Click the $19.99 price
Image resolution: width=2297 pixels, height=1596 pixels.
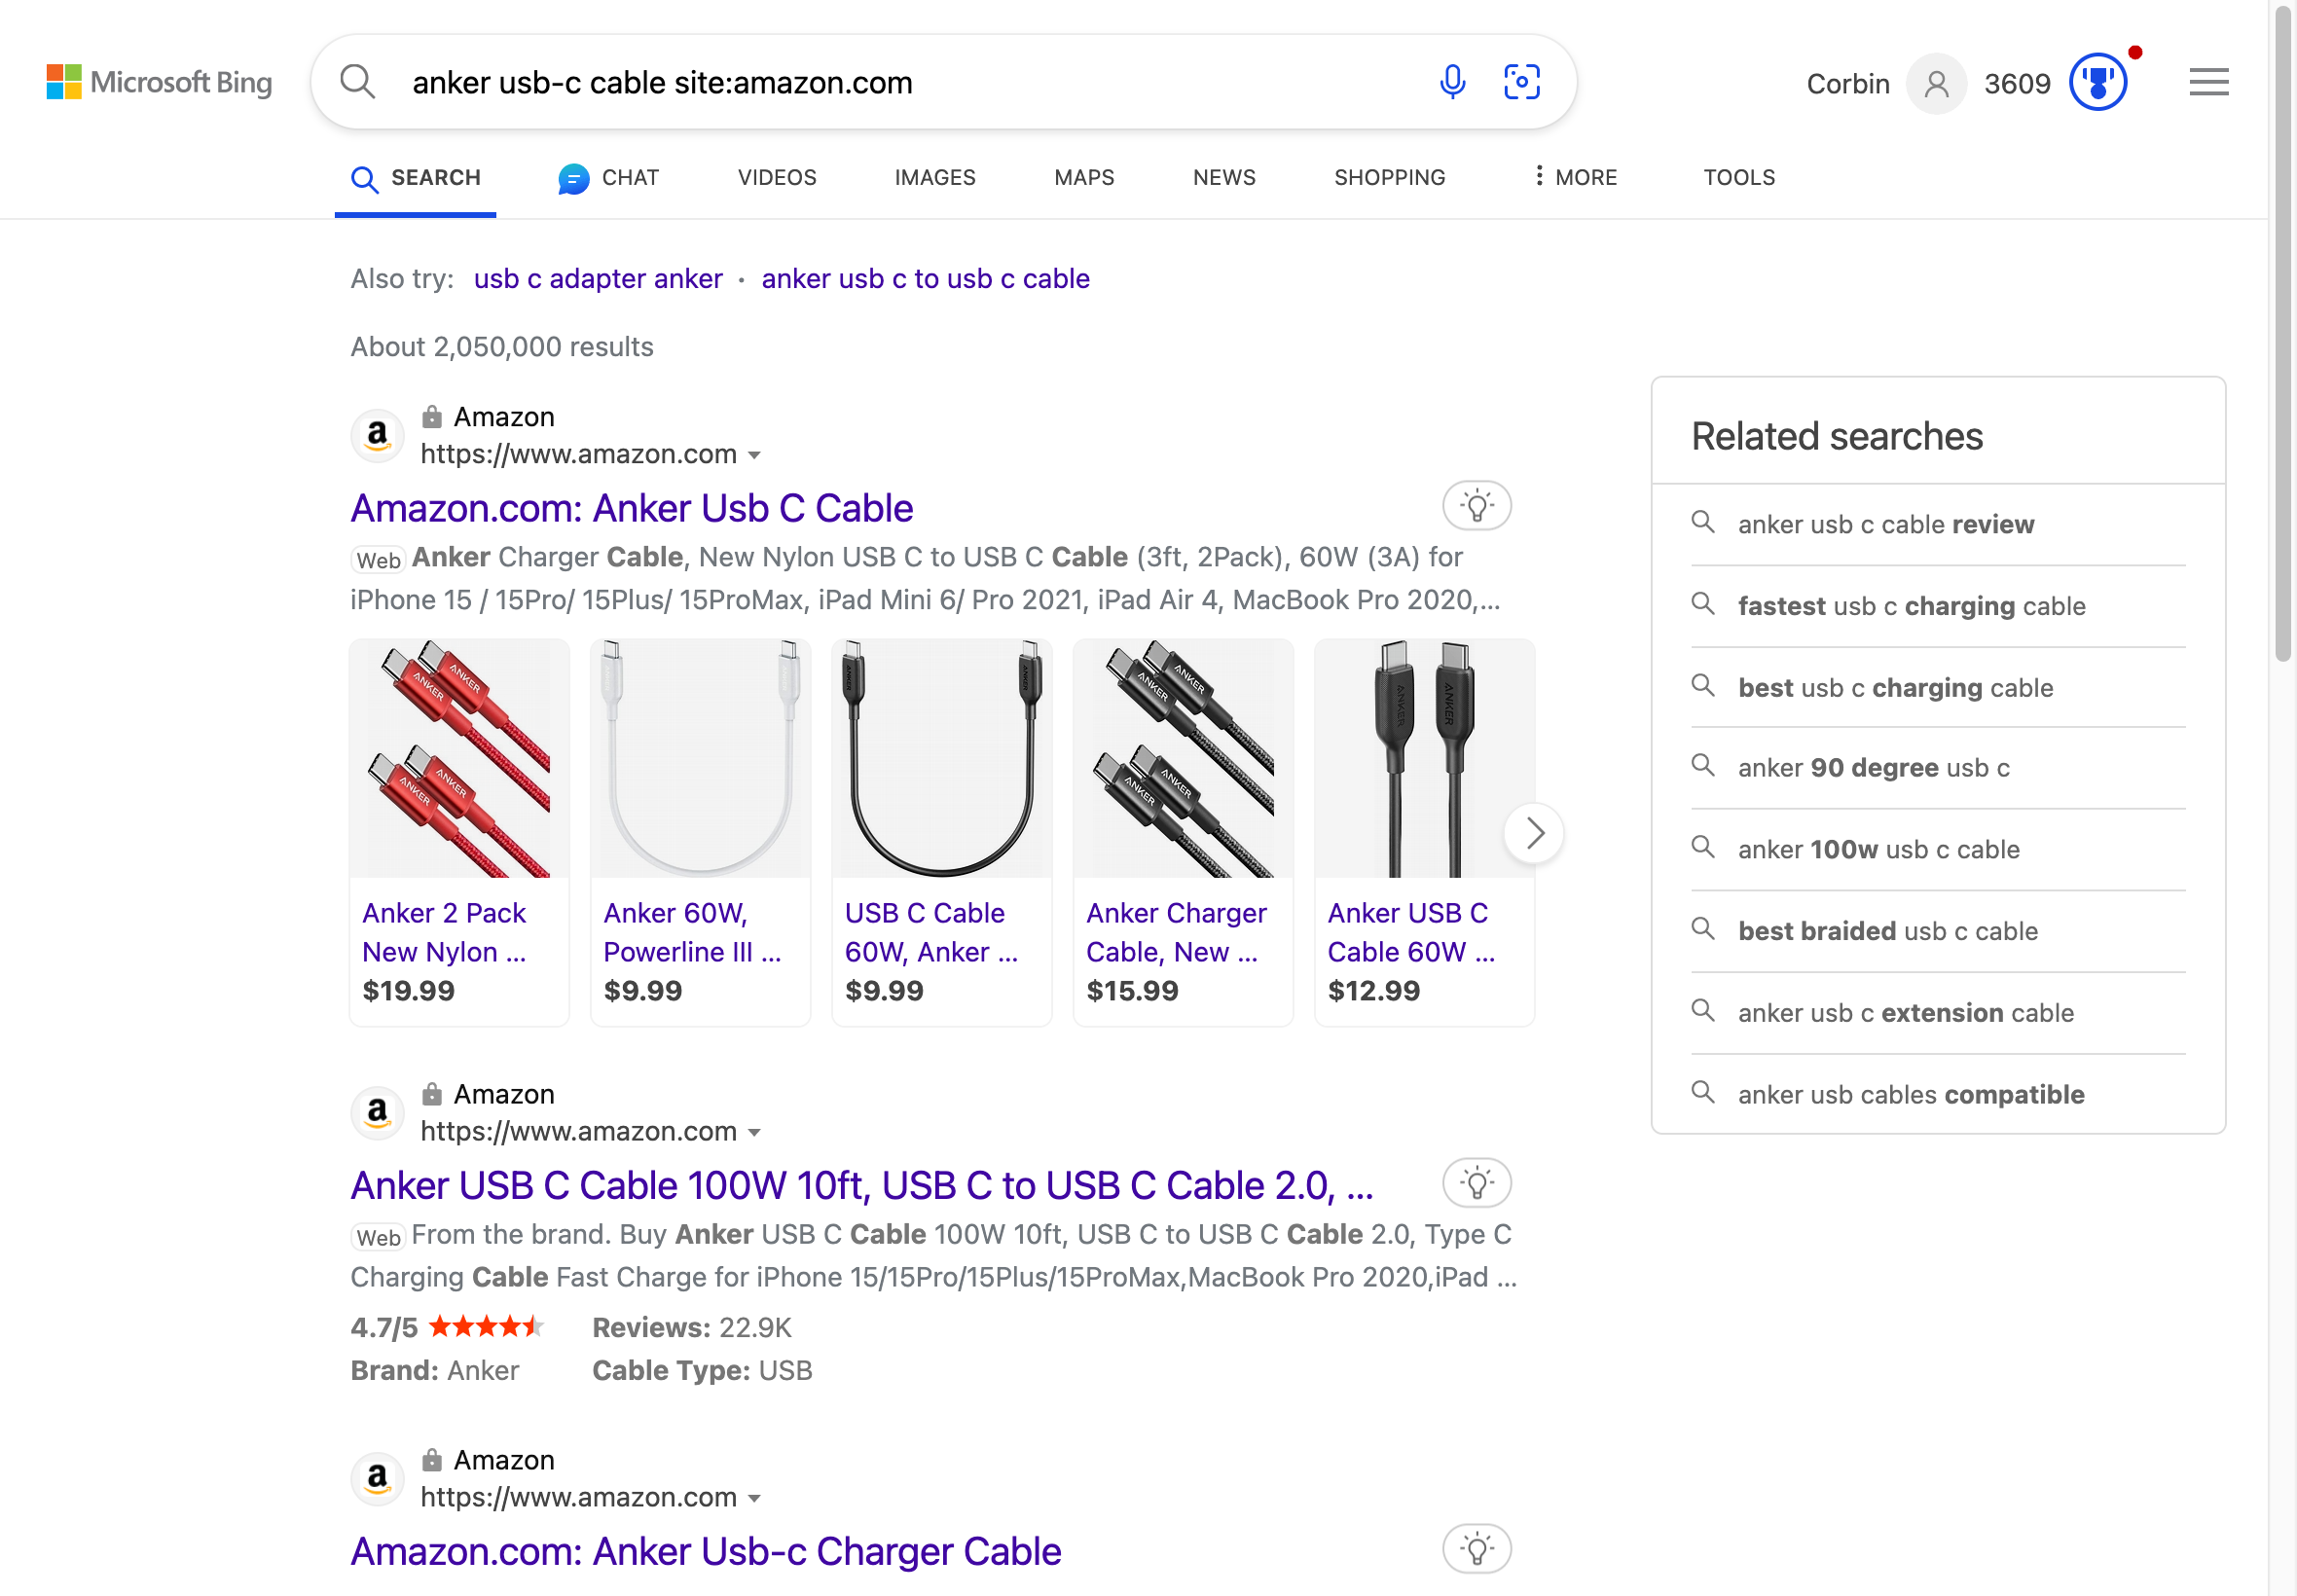pos(408,991)
